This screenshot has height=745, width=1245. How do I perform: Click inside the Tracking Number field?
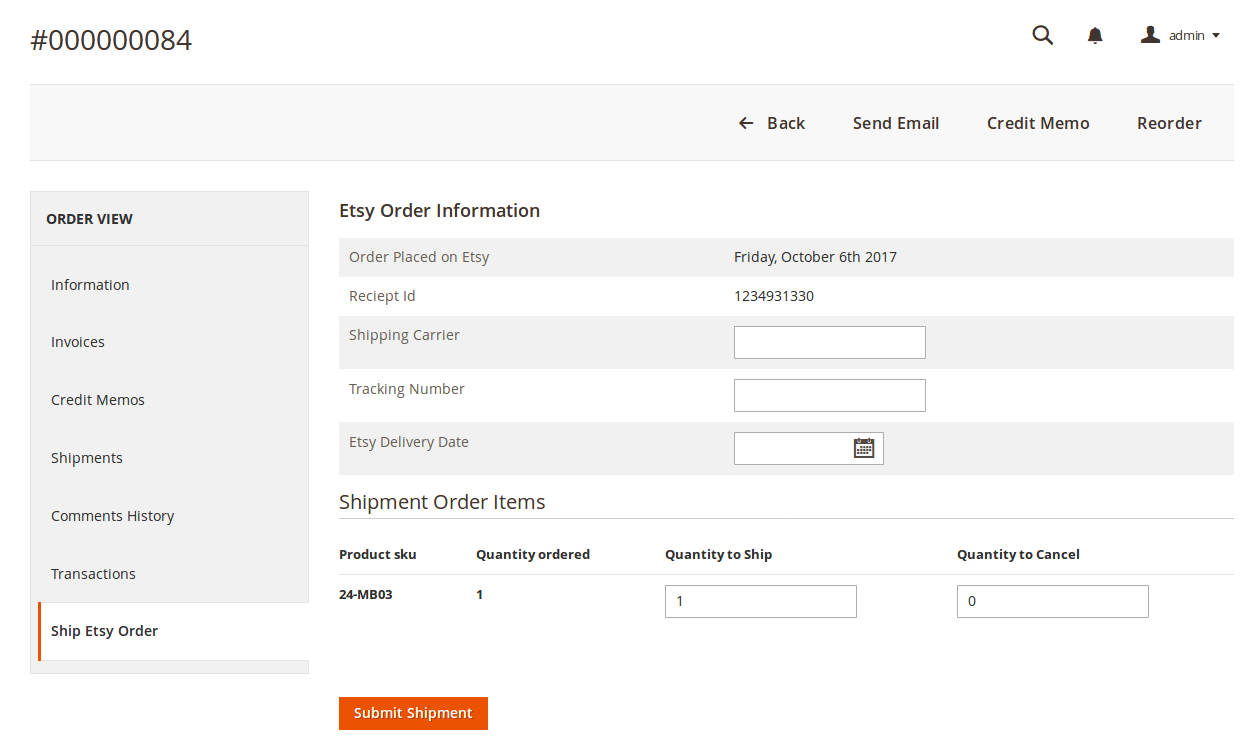[x=829, y=395]
